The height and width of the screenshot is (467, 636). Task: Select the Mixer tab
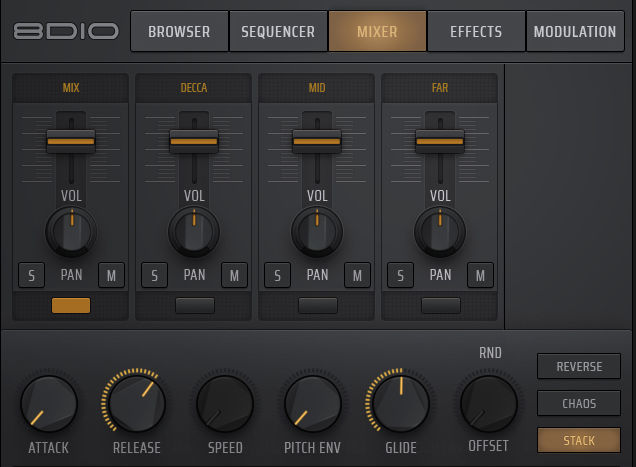377,31
